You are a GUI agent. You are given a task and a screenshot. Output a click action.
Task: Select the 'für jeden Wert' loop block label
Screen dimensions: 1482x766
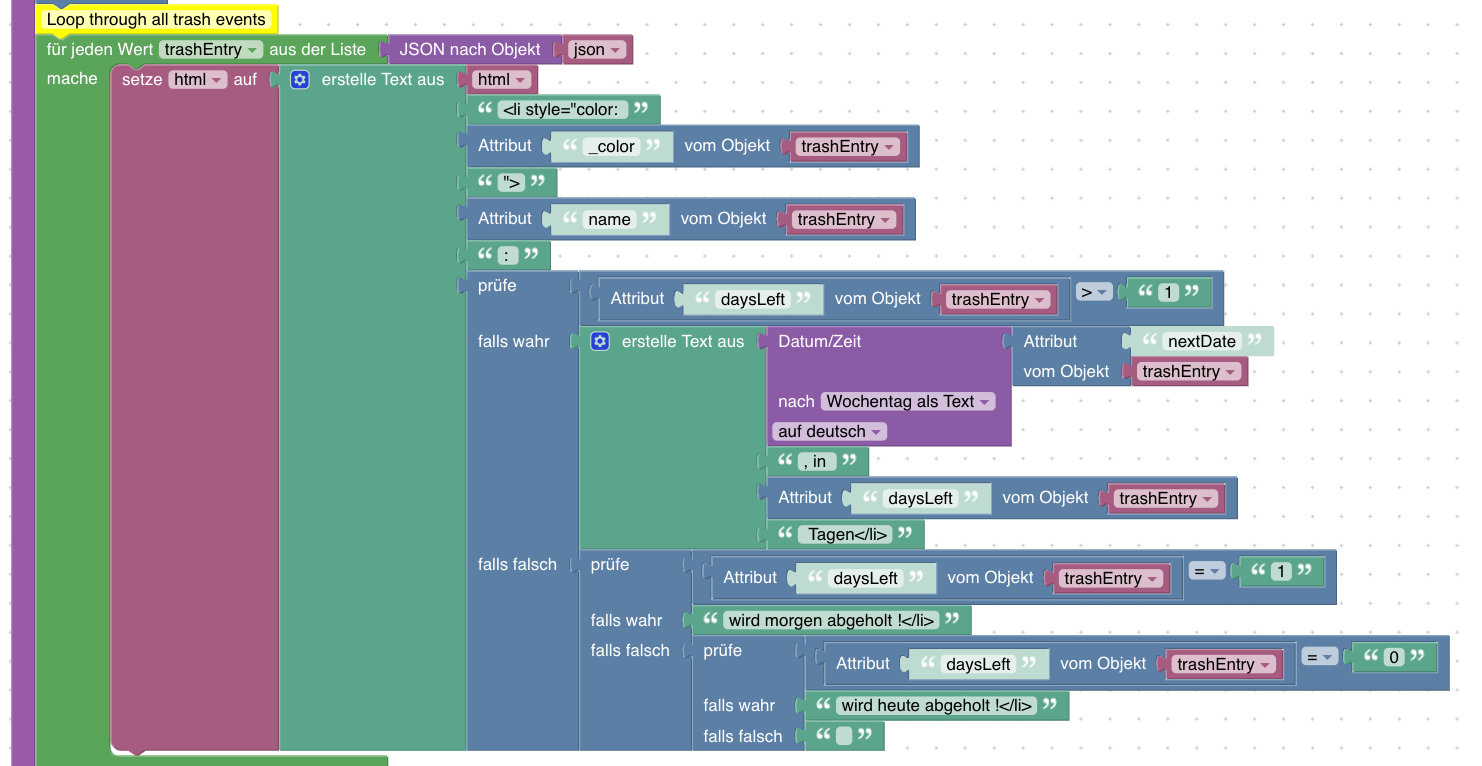tap(99, 50)
